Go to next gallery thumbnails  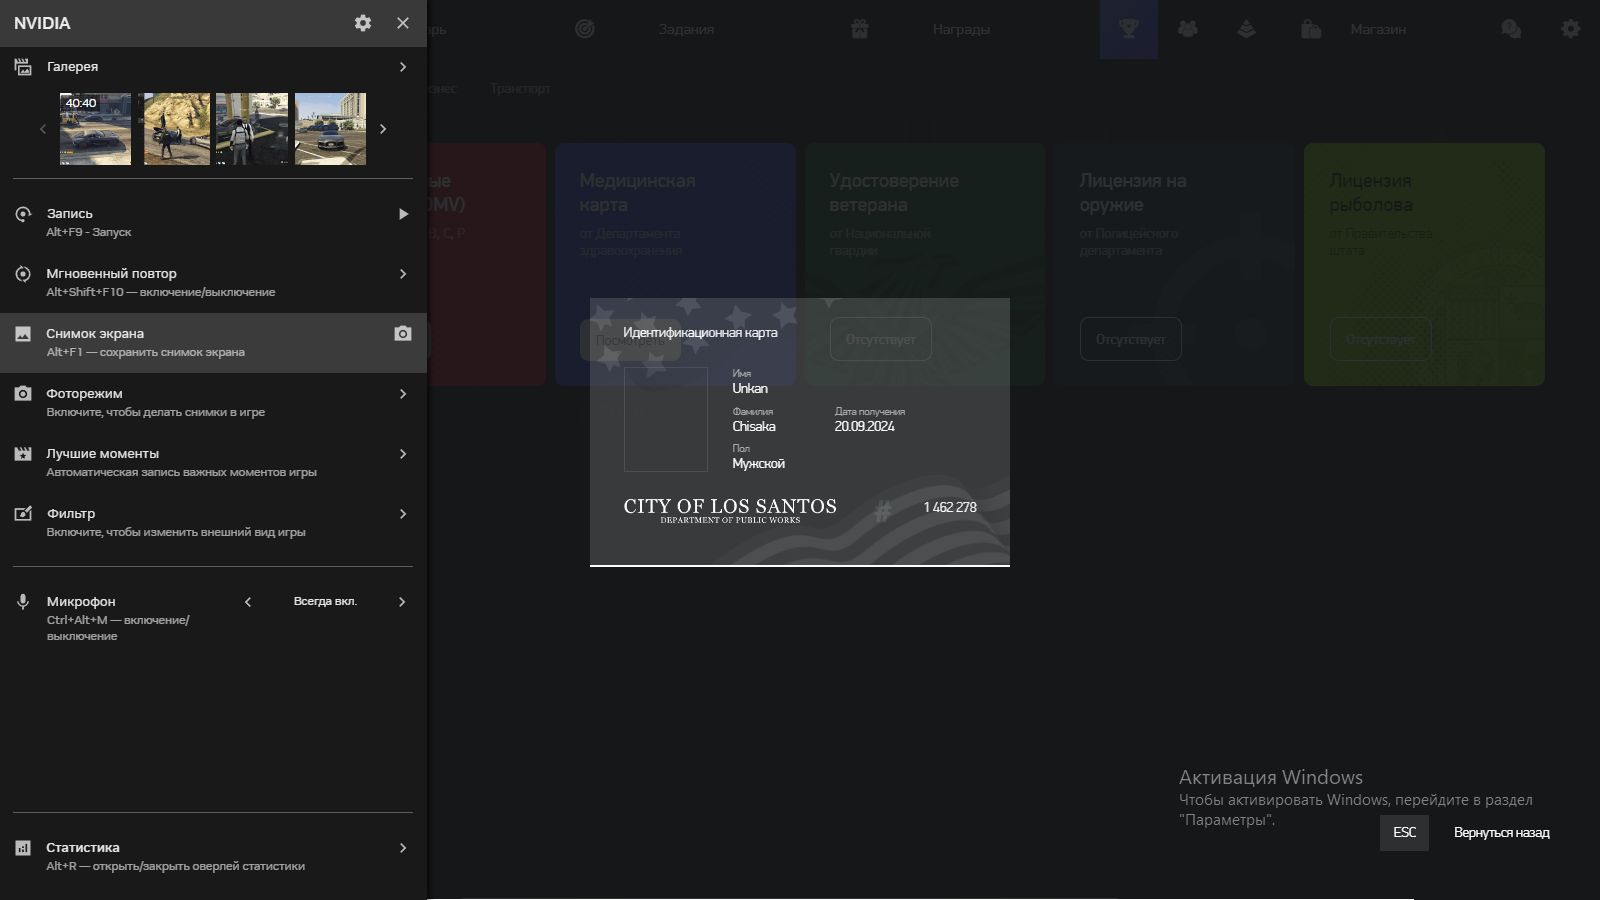pyautogui.click(x=383, y=129)
